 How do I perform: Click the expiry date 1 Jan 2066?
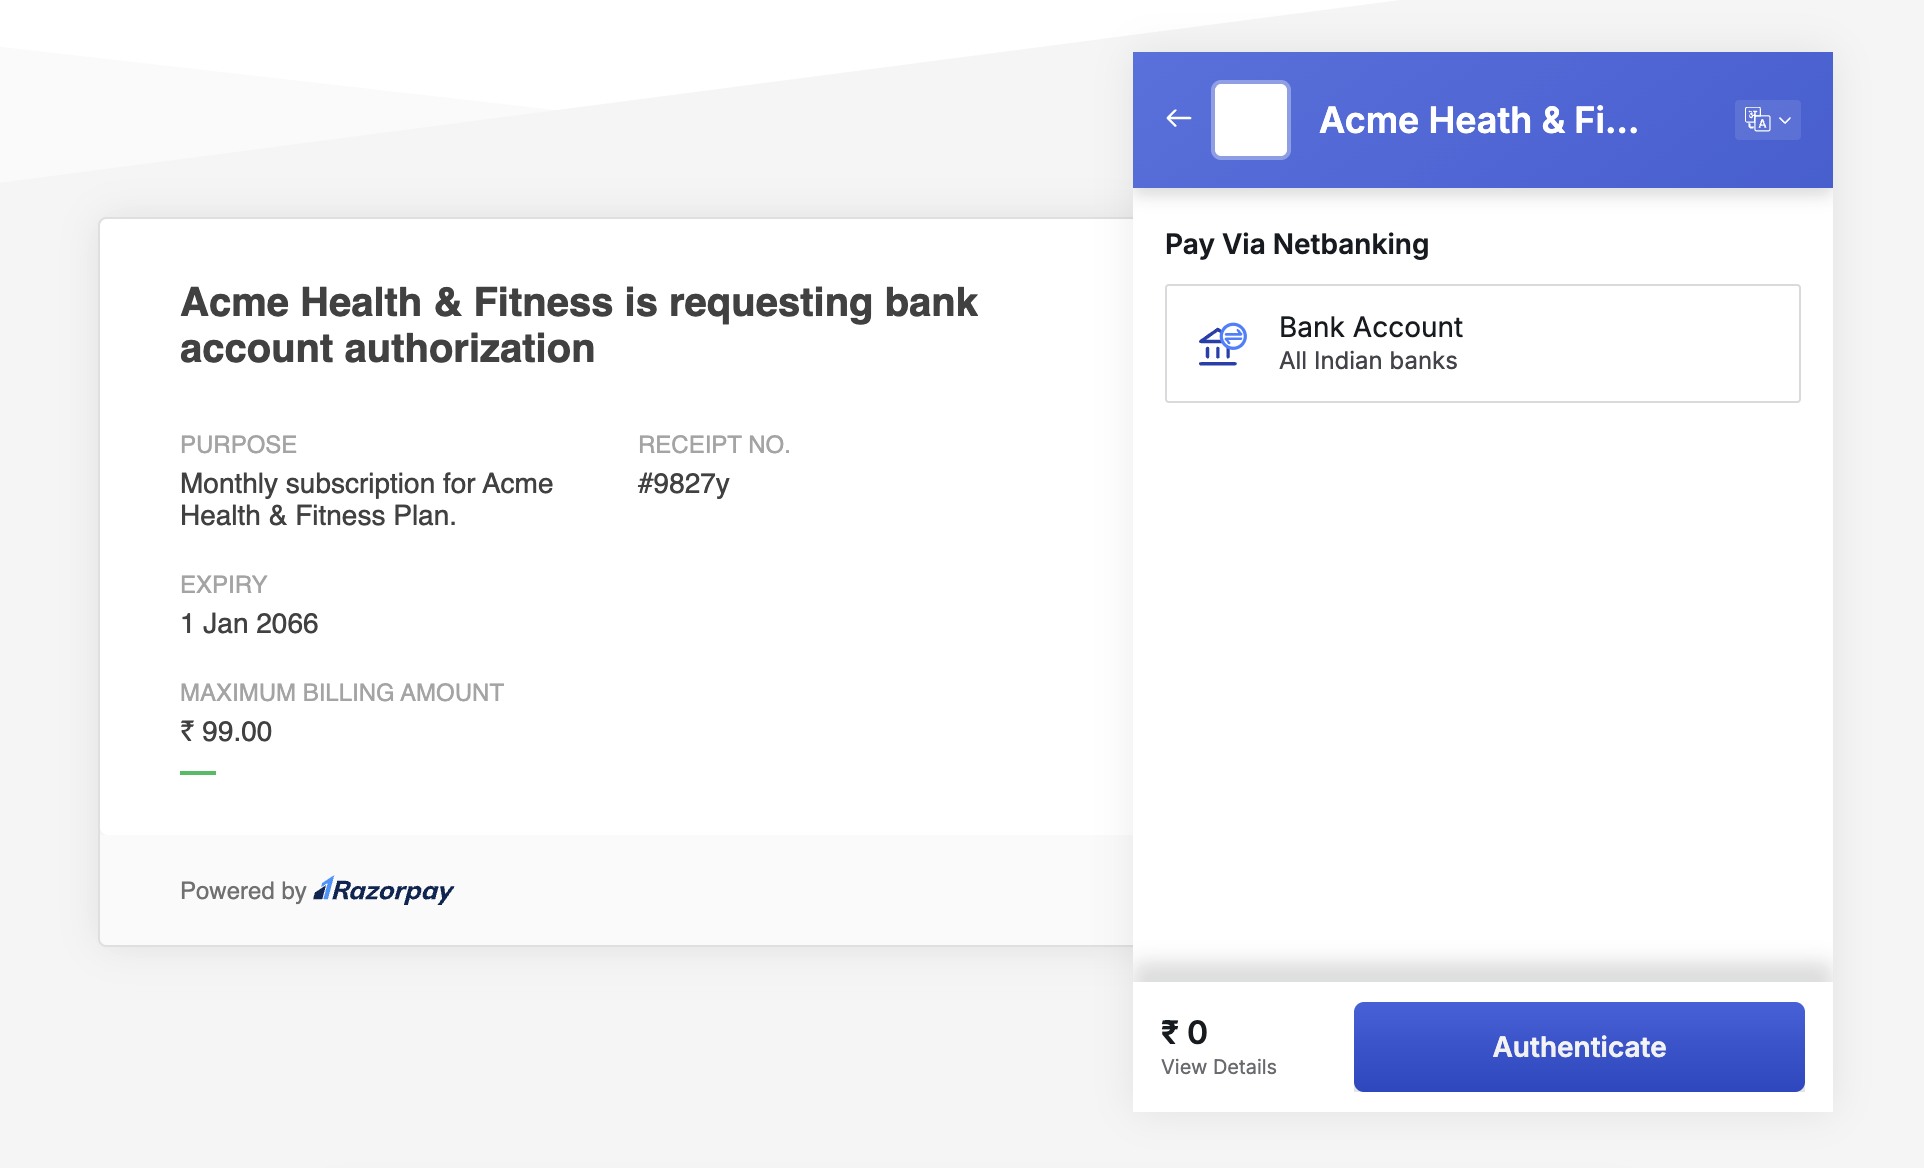point(248,622)
